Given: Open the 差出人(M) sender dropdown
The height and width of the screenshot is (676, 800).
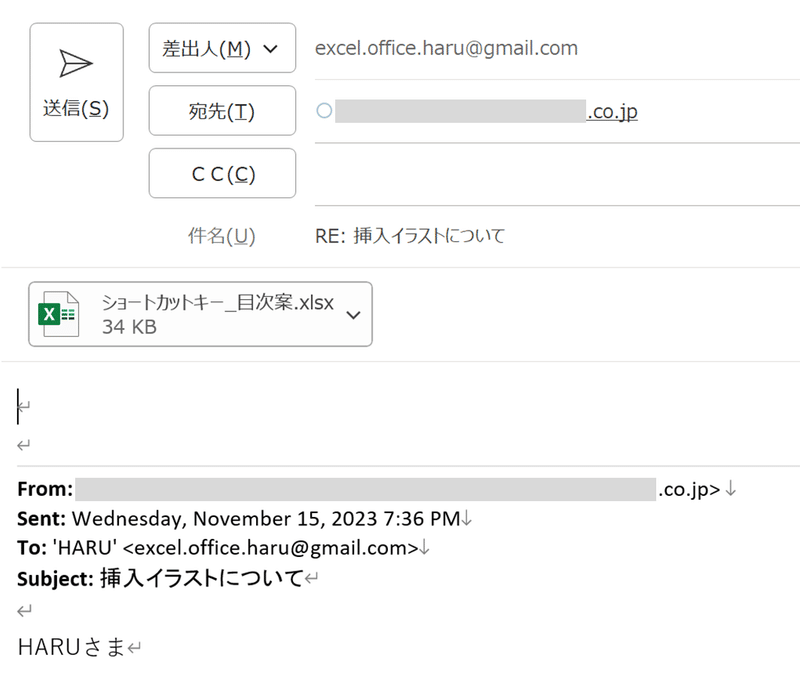Looking at the screenshot, I should click(222, 48).
